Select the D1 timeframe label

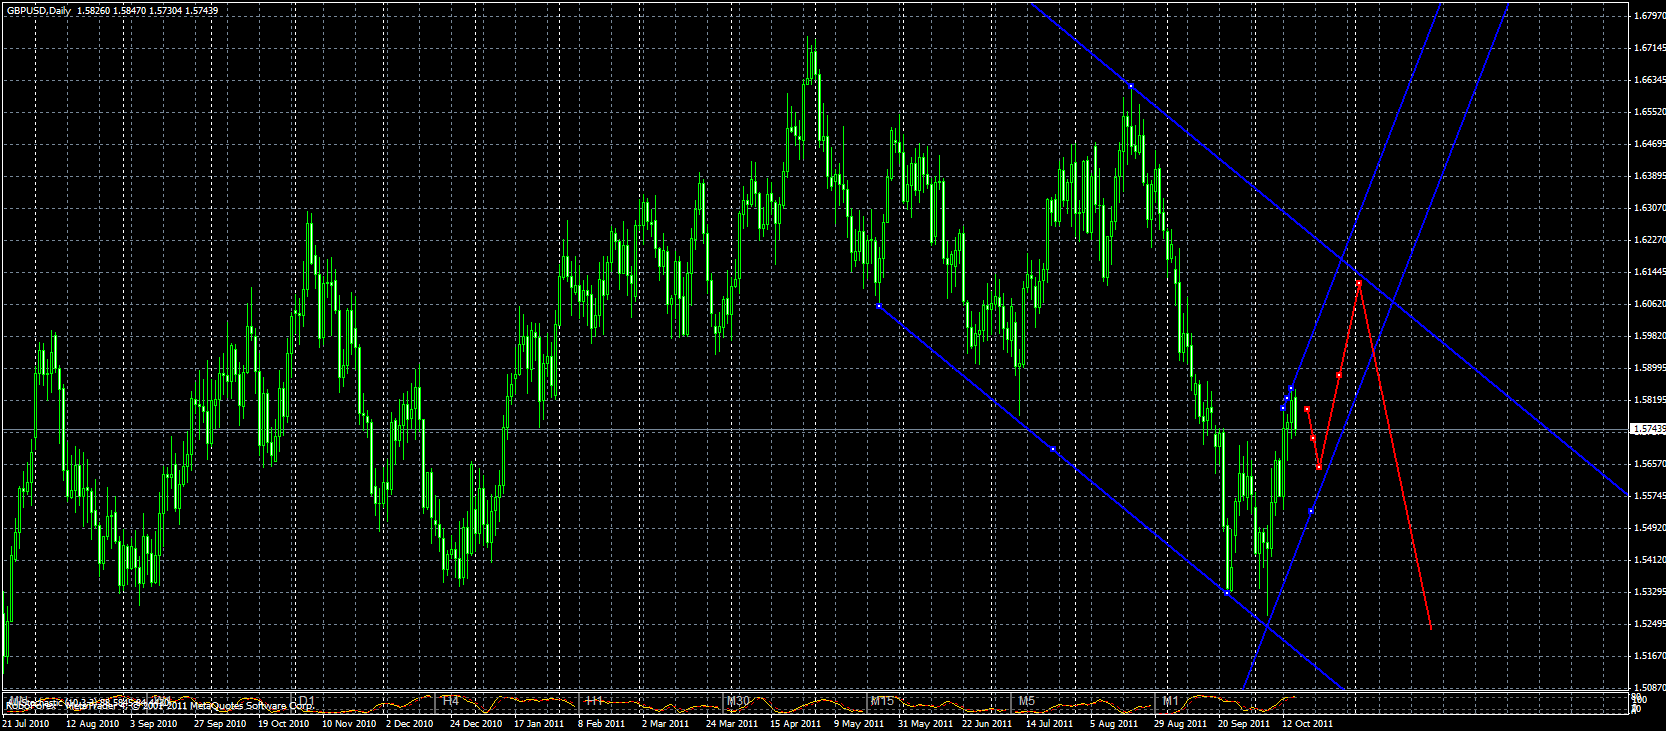click(x=306, y=701)
